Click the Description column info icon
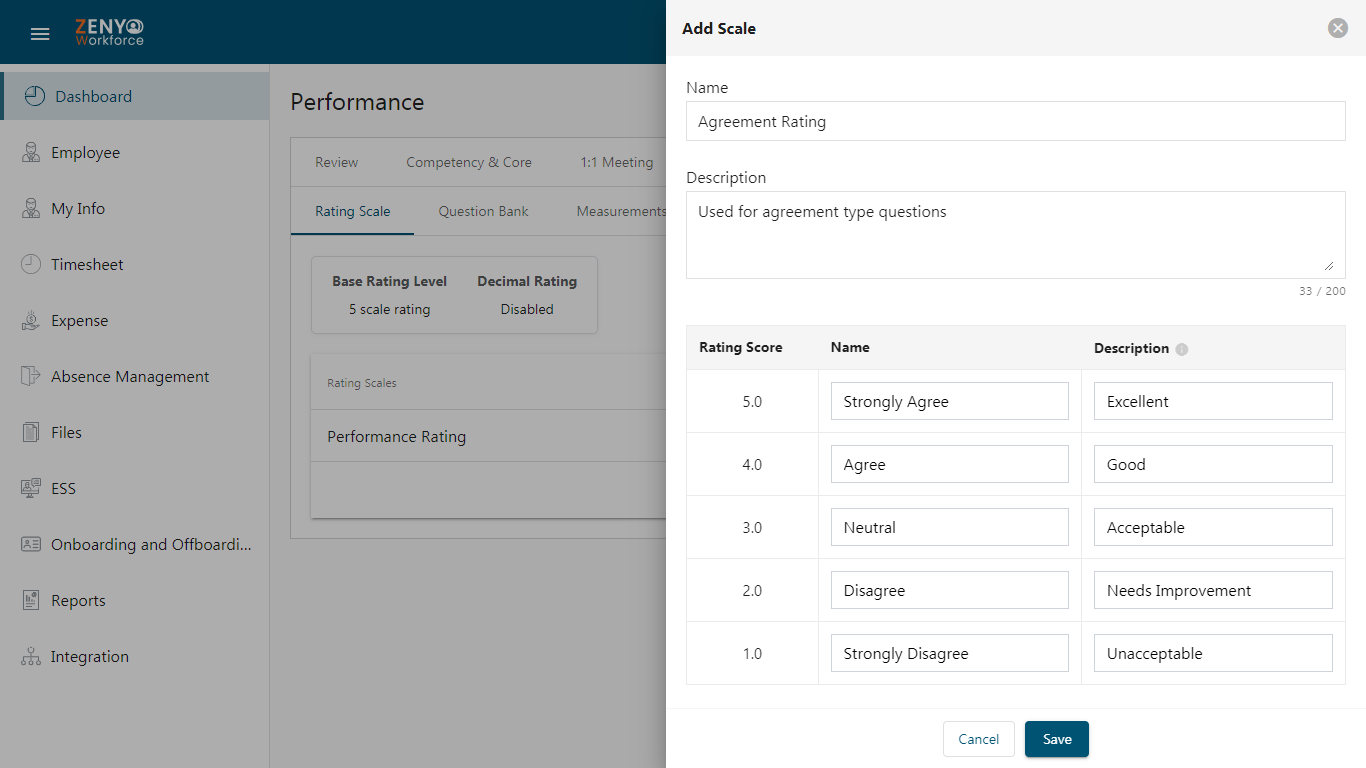 point(1182,349)
